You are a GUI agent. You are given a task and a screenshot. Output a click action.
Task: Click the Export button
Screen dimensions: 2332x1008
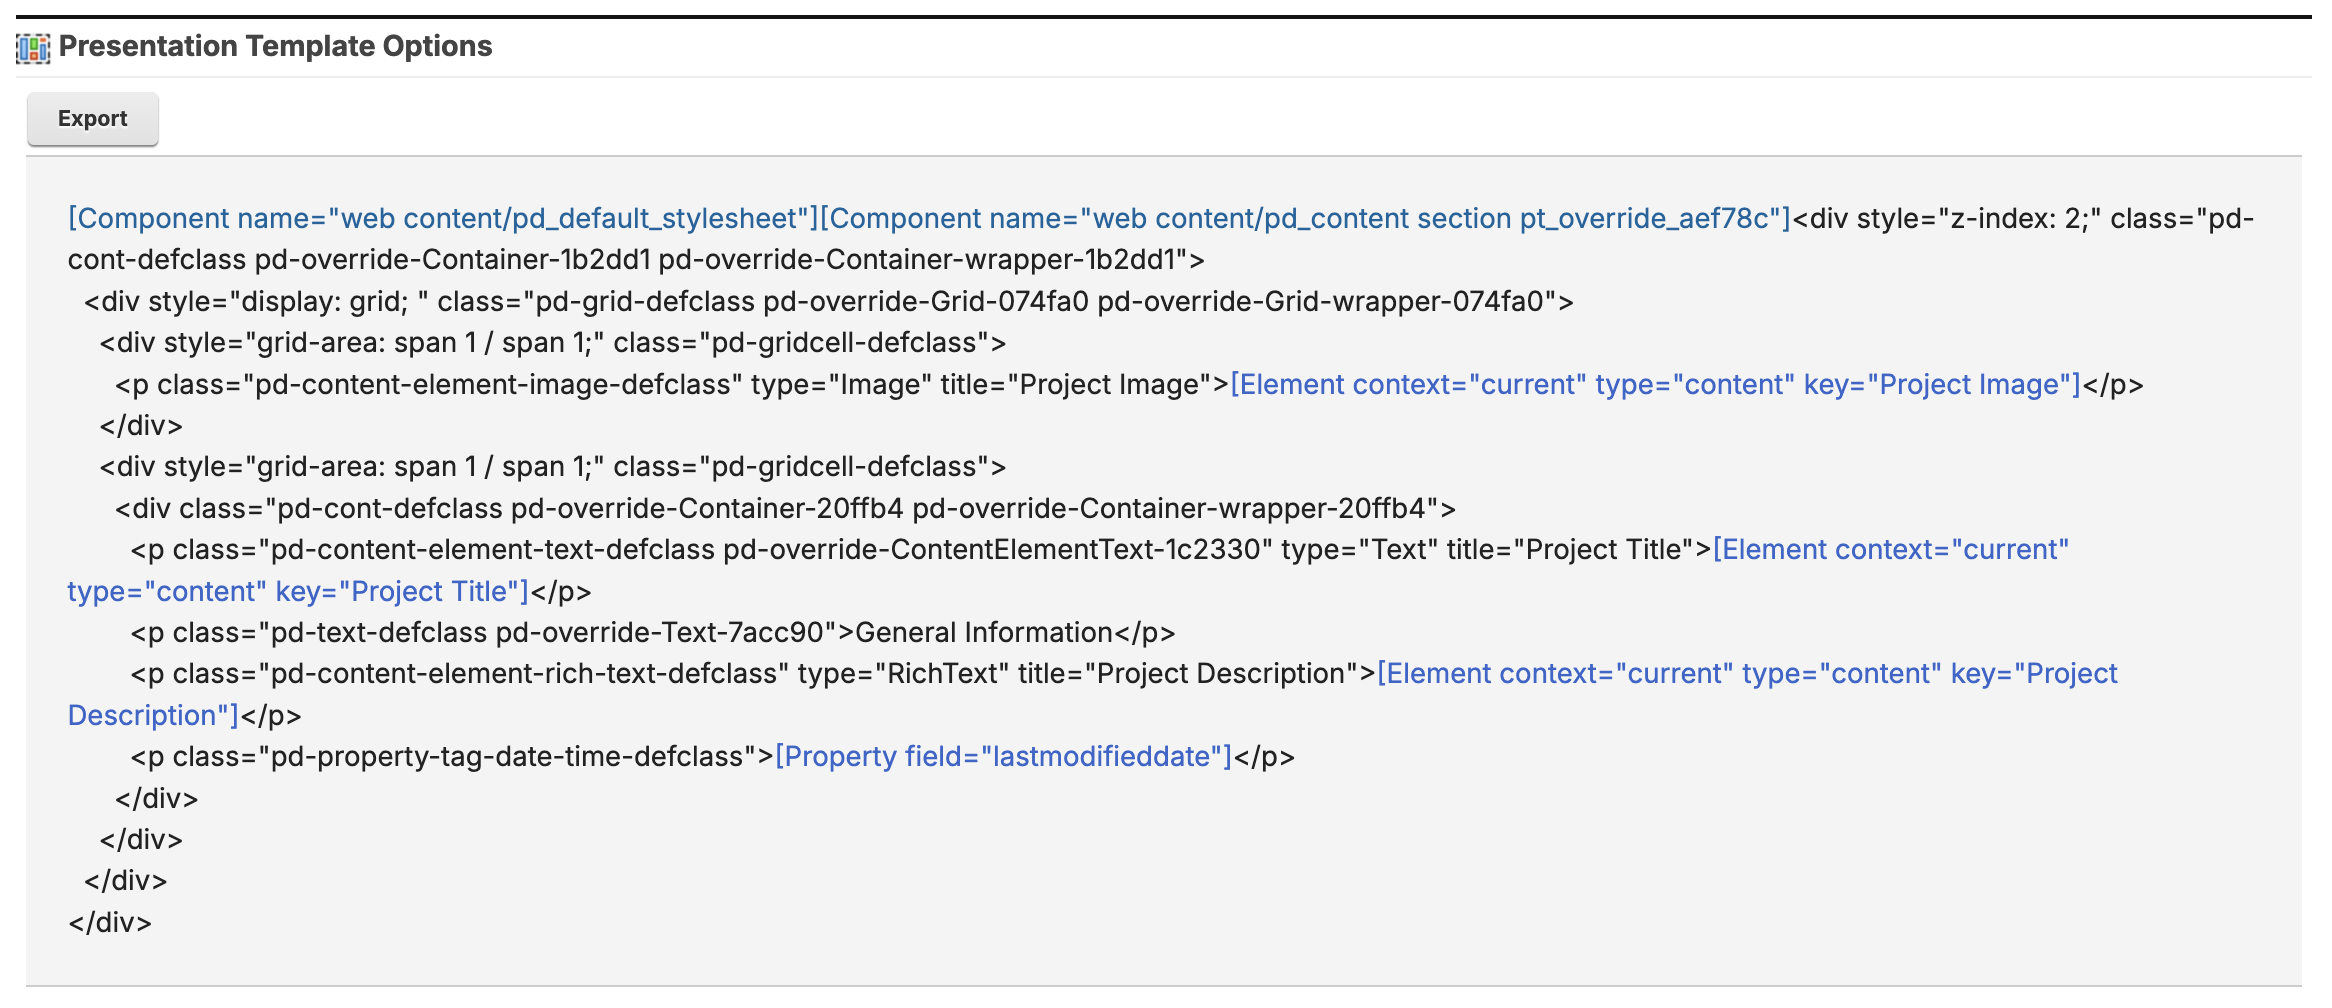(92, 119)
